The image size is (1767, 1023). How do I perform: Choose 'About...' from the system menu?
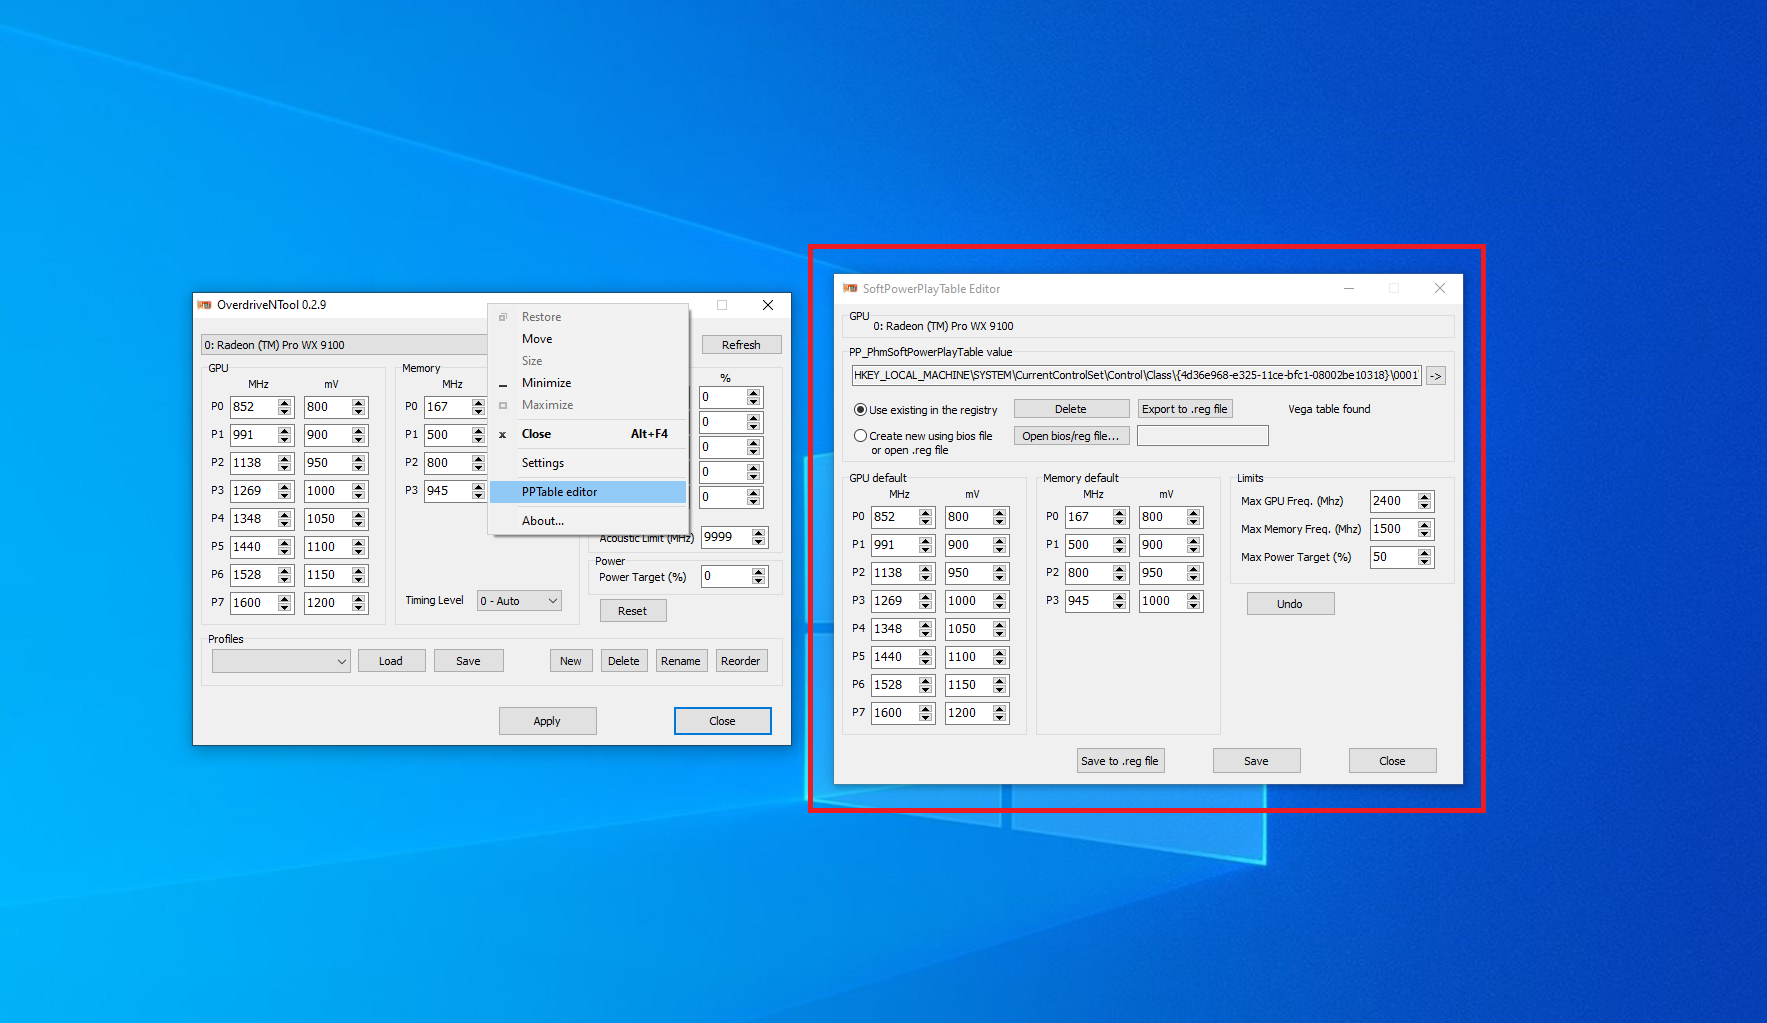588,521
